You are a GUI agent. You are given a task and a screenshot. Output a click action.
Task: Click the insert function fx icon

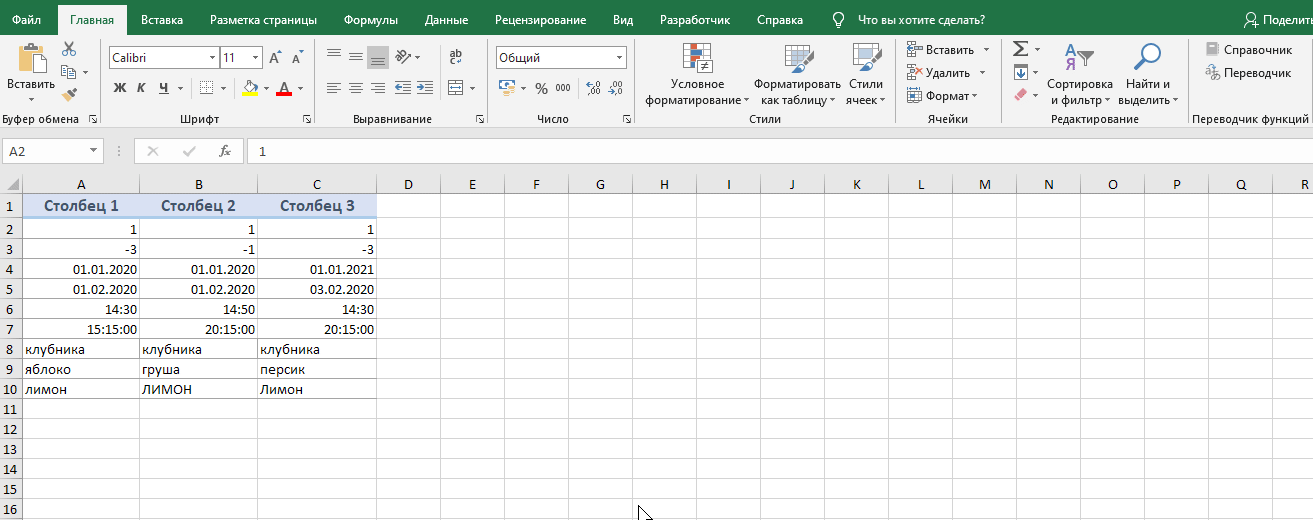point(225,151)
